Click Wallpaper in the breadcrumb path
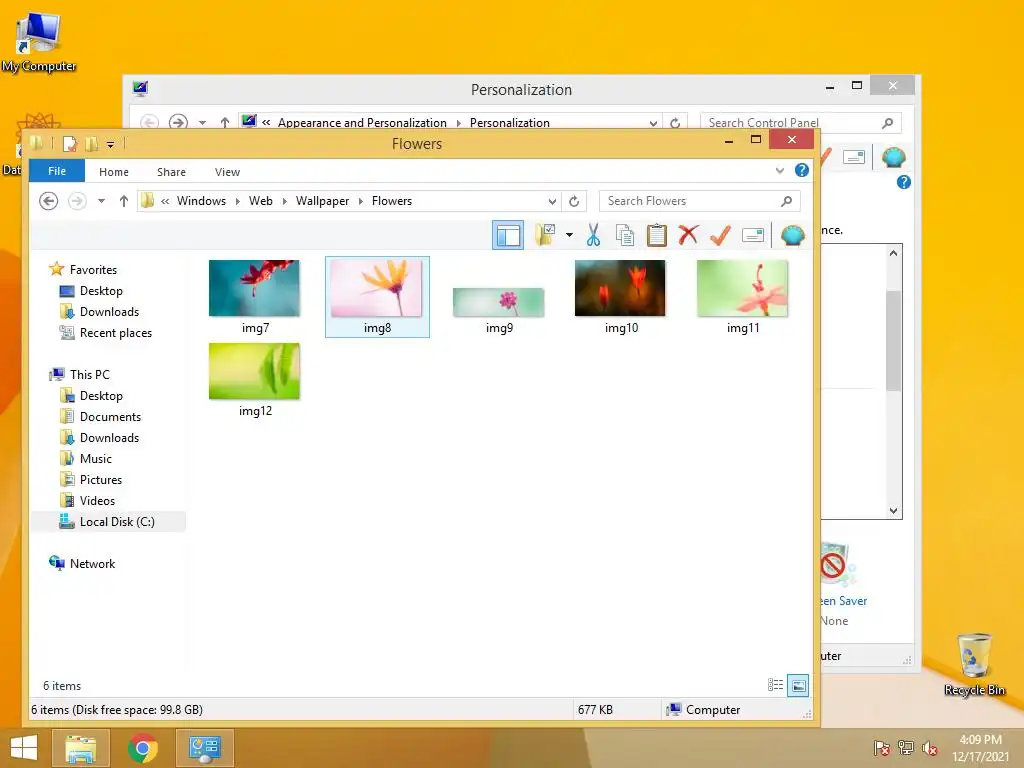This screenshot has width=1024, height=768. [x=322, y=201]
